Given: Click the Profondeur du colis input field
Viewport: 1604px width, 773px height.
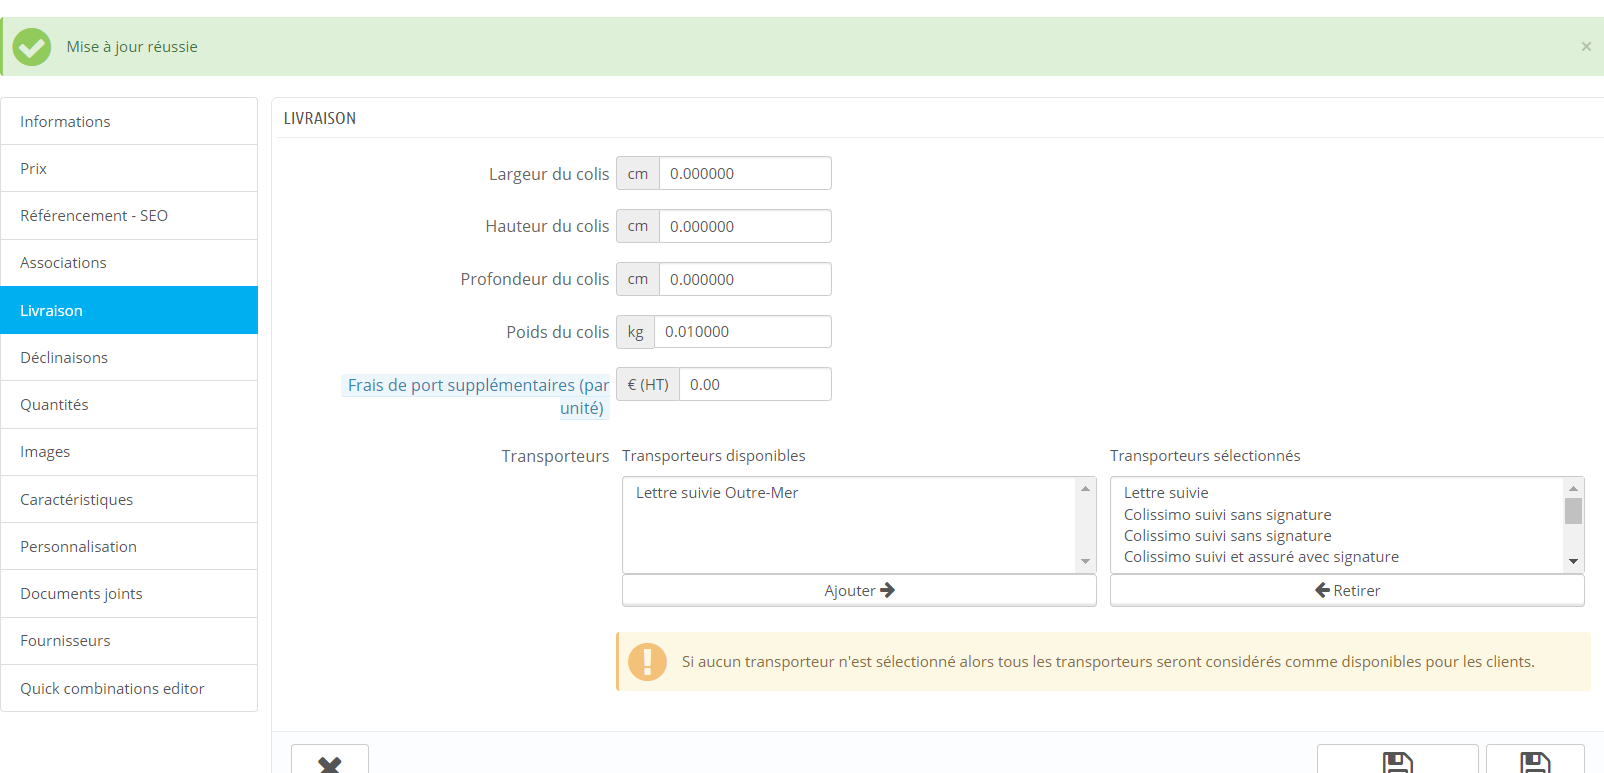Looking at the screenshot, I should coord(745,279).
